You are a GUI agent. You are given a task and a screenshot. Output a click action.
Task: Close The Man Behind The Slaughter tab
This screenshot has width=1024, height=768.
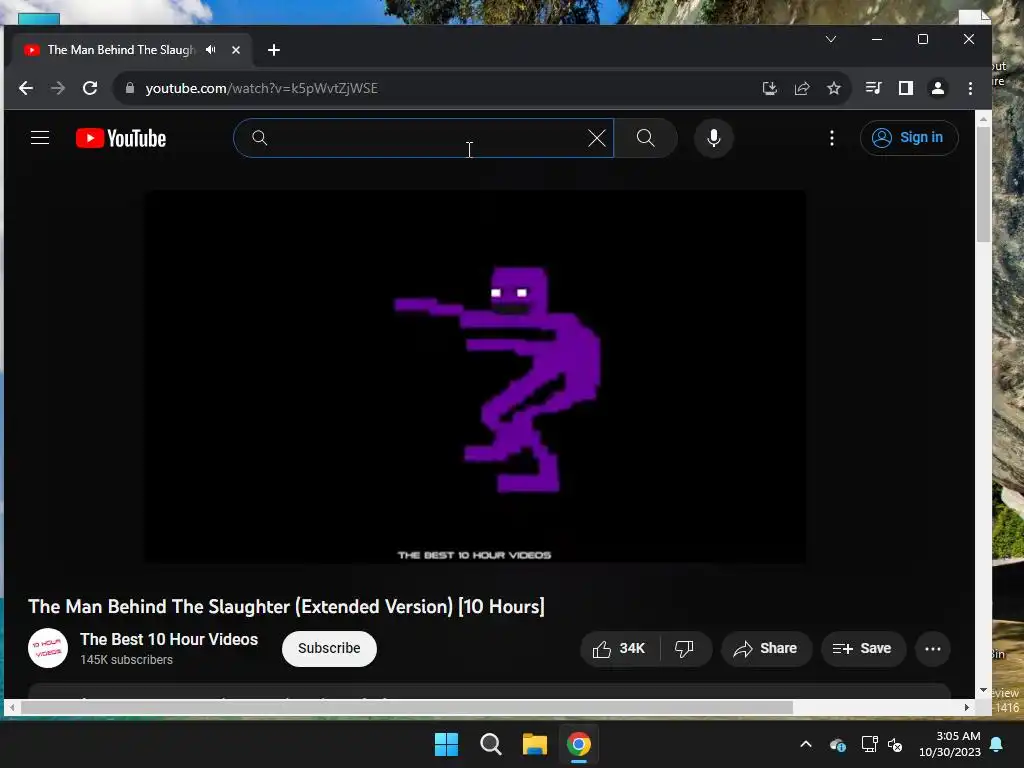pos(236,50)
